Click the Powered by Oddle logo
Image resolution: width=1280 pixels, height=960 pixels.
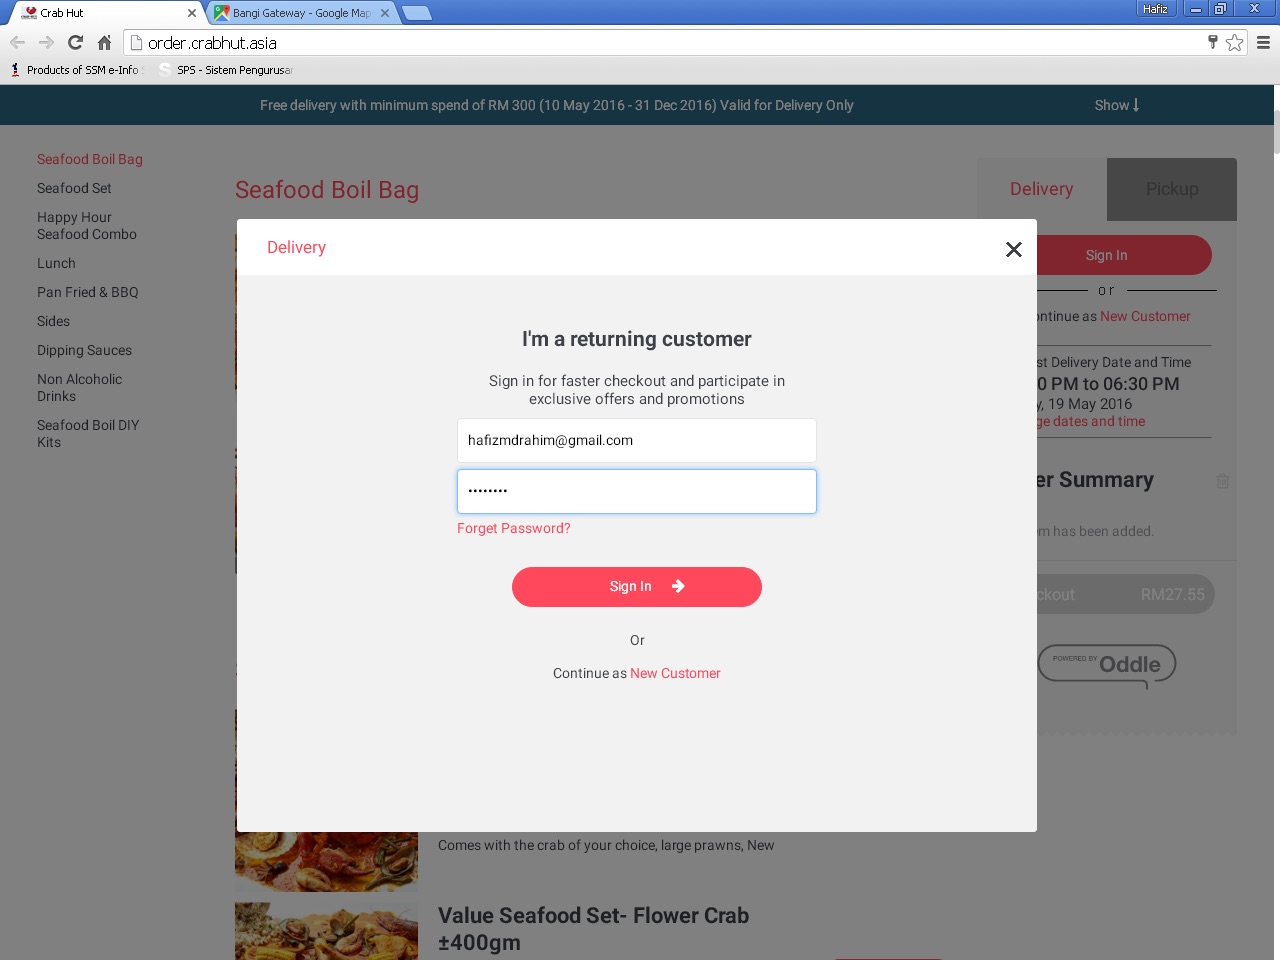click(x=1107, y=665)
